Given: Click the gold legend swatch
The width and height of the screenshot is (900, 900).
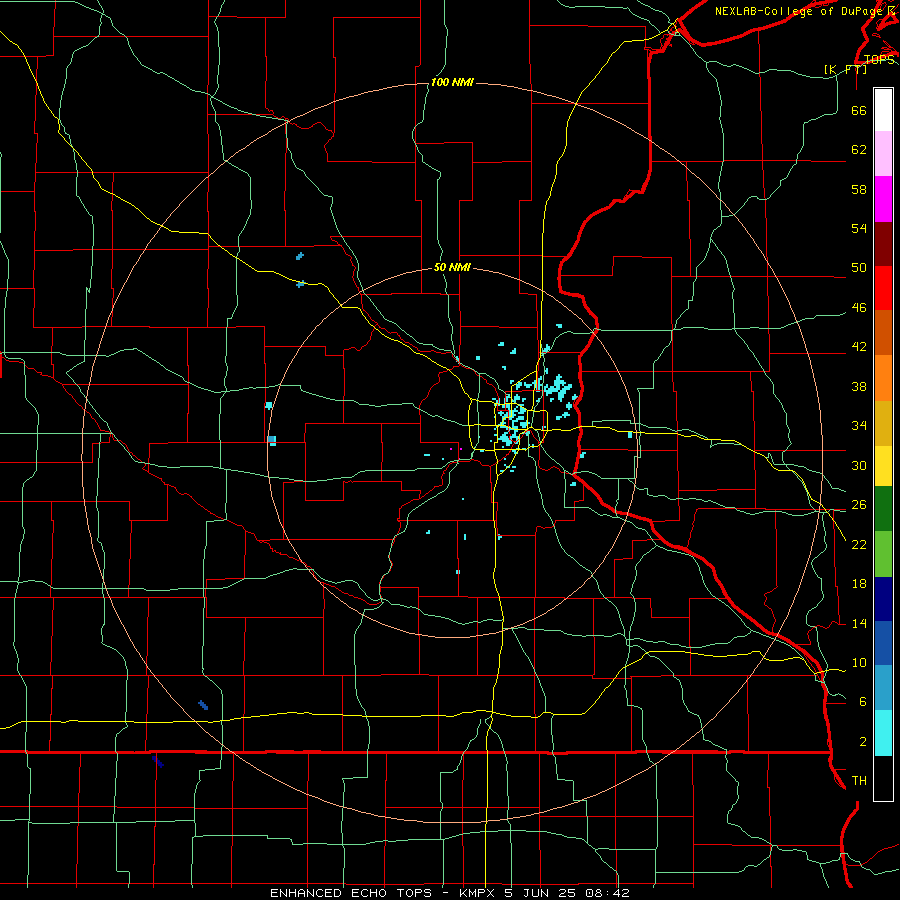Looking at the screenshot, I should pos(883,423).
